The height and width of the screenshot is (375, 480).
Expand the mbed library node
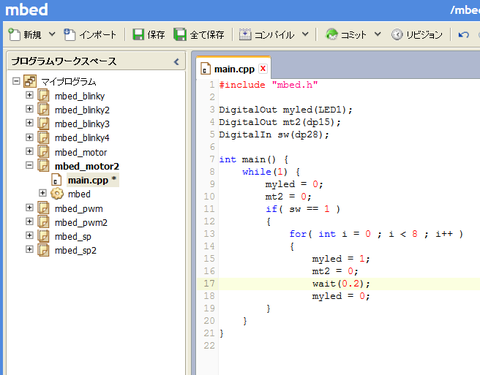(43, 193)
